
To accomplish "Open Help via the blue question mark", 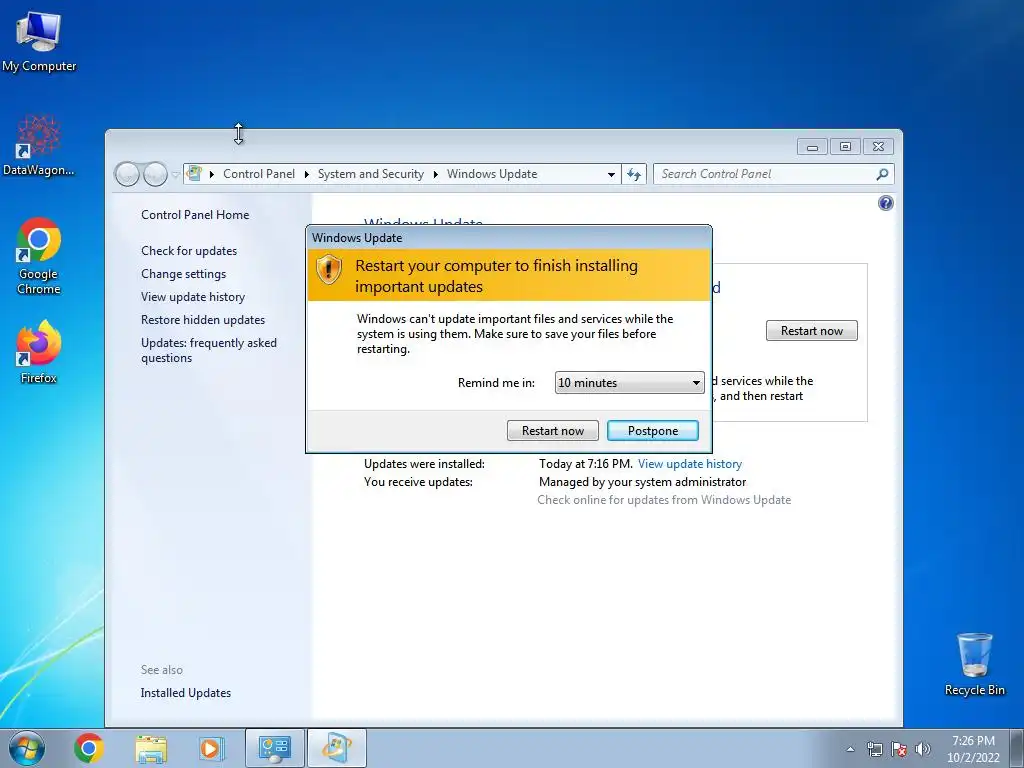I will tap(886, 203).
